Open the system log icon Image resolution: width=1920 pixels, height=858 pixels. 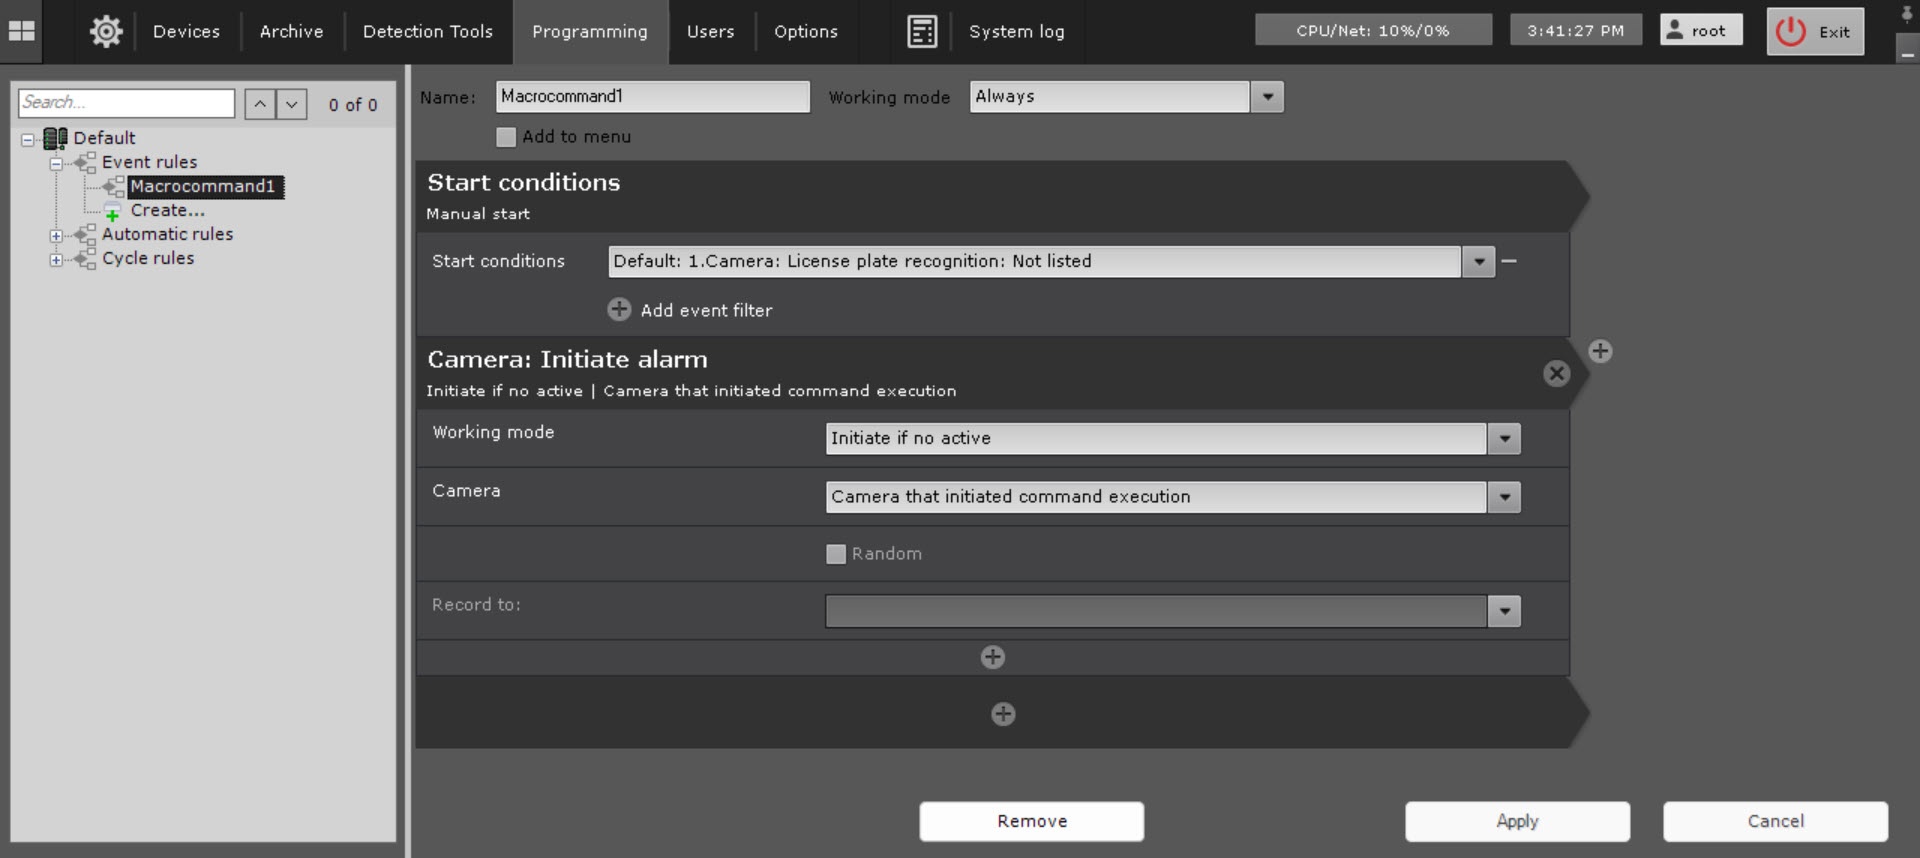(921, 31)
